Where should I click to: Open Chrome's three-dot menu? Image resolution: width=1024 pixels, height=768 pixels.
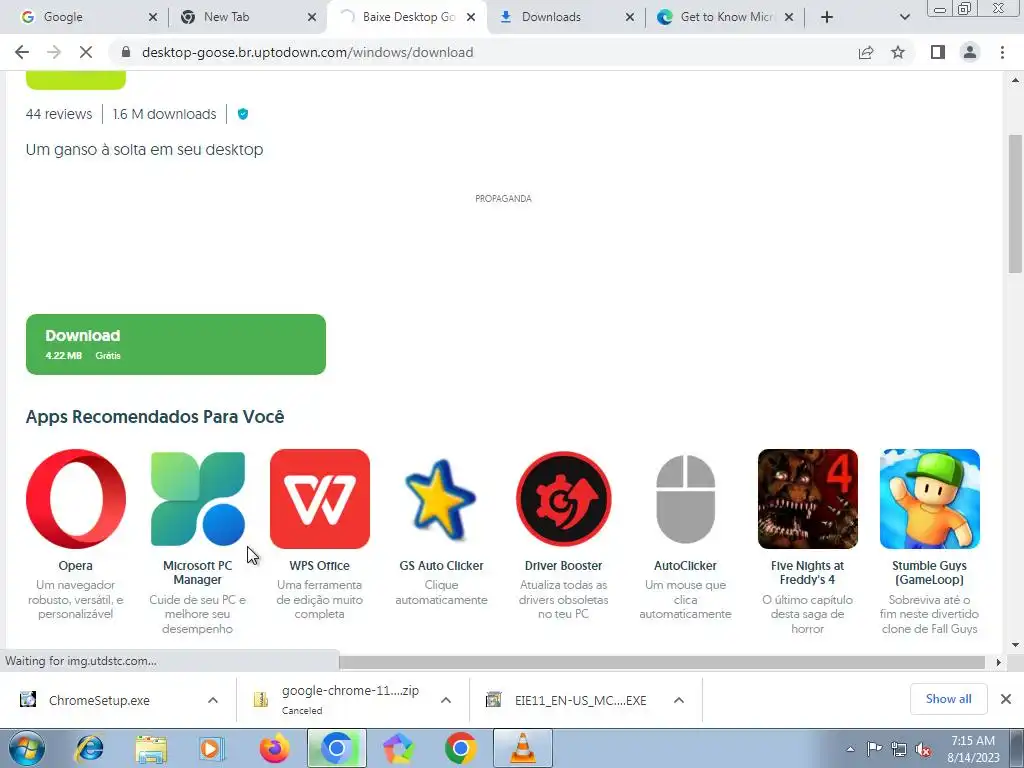point(1002,52)
